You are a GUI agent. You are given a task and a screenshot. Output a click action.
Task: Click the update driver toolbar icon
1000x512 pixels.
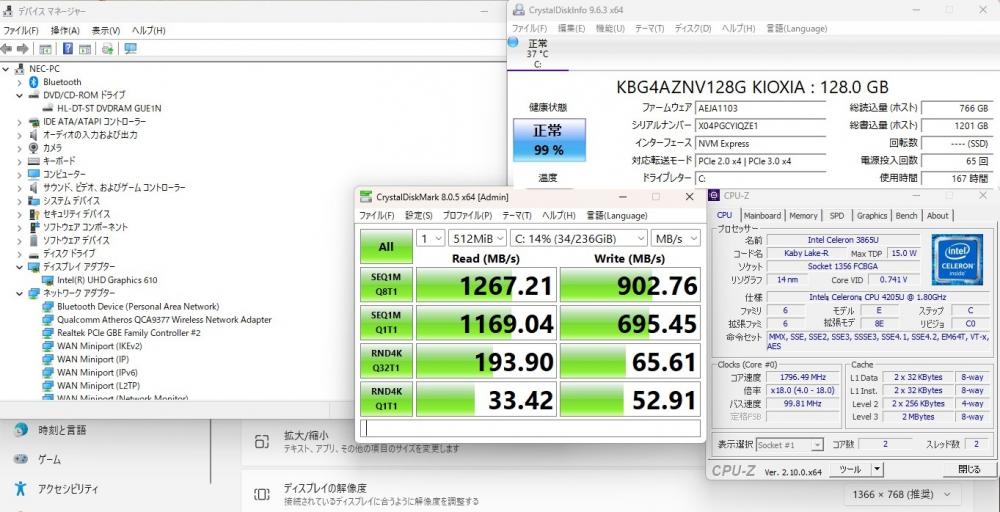[108, 49]
